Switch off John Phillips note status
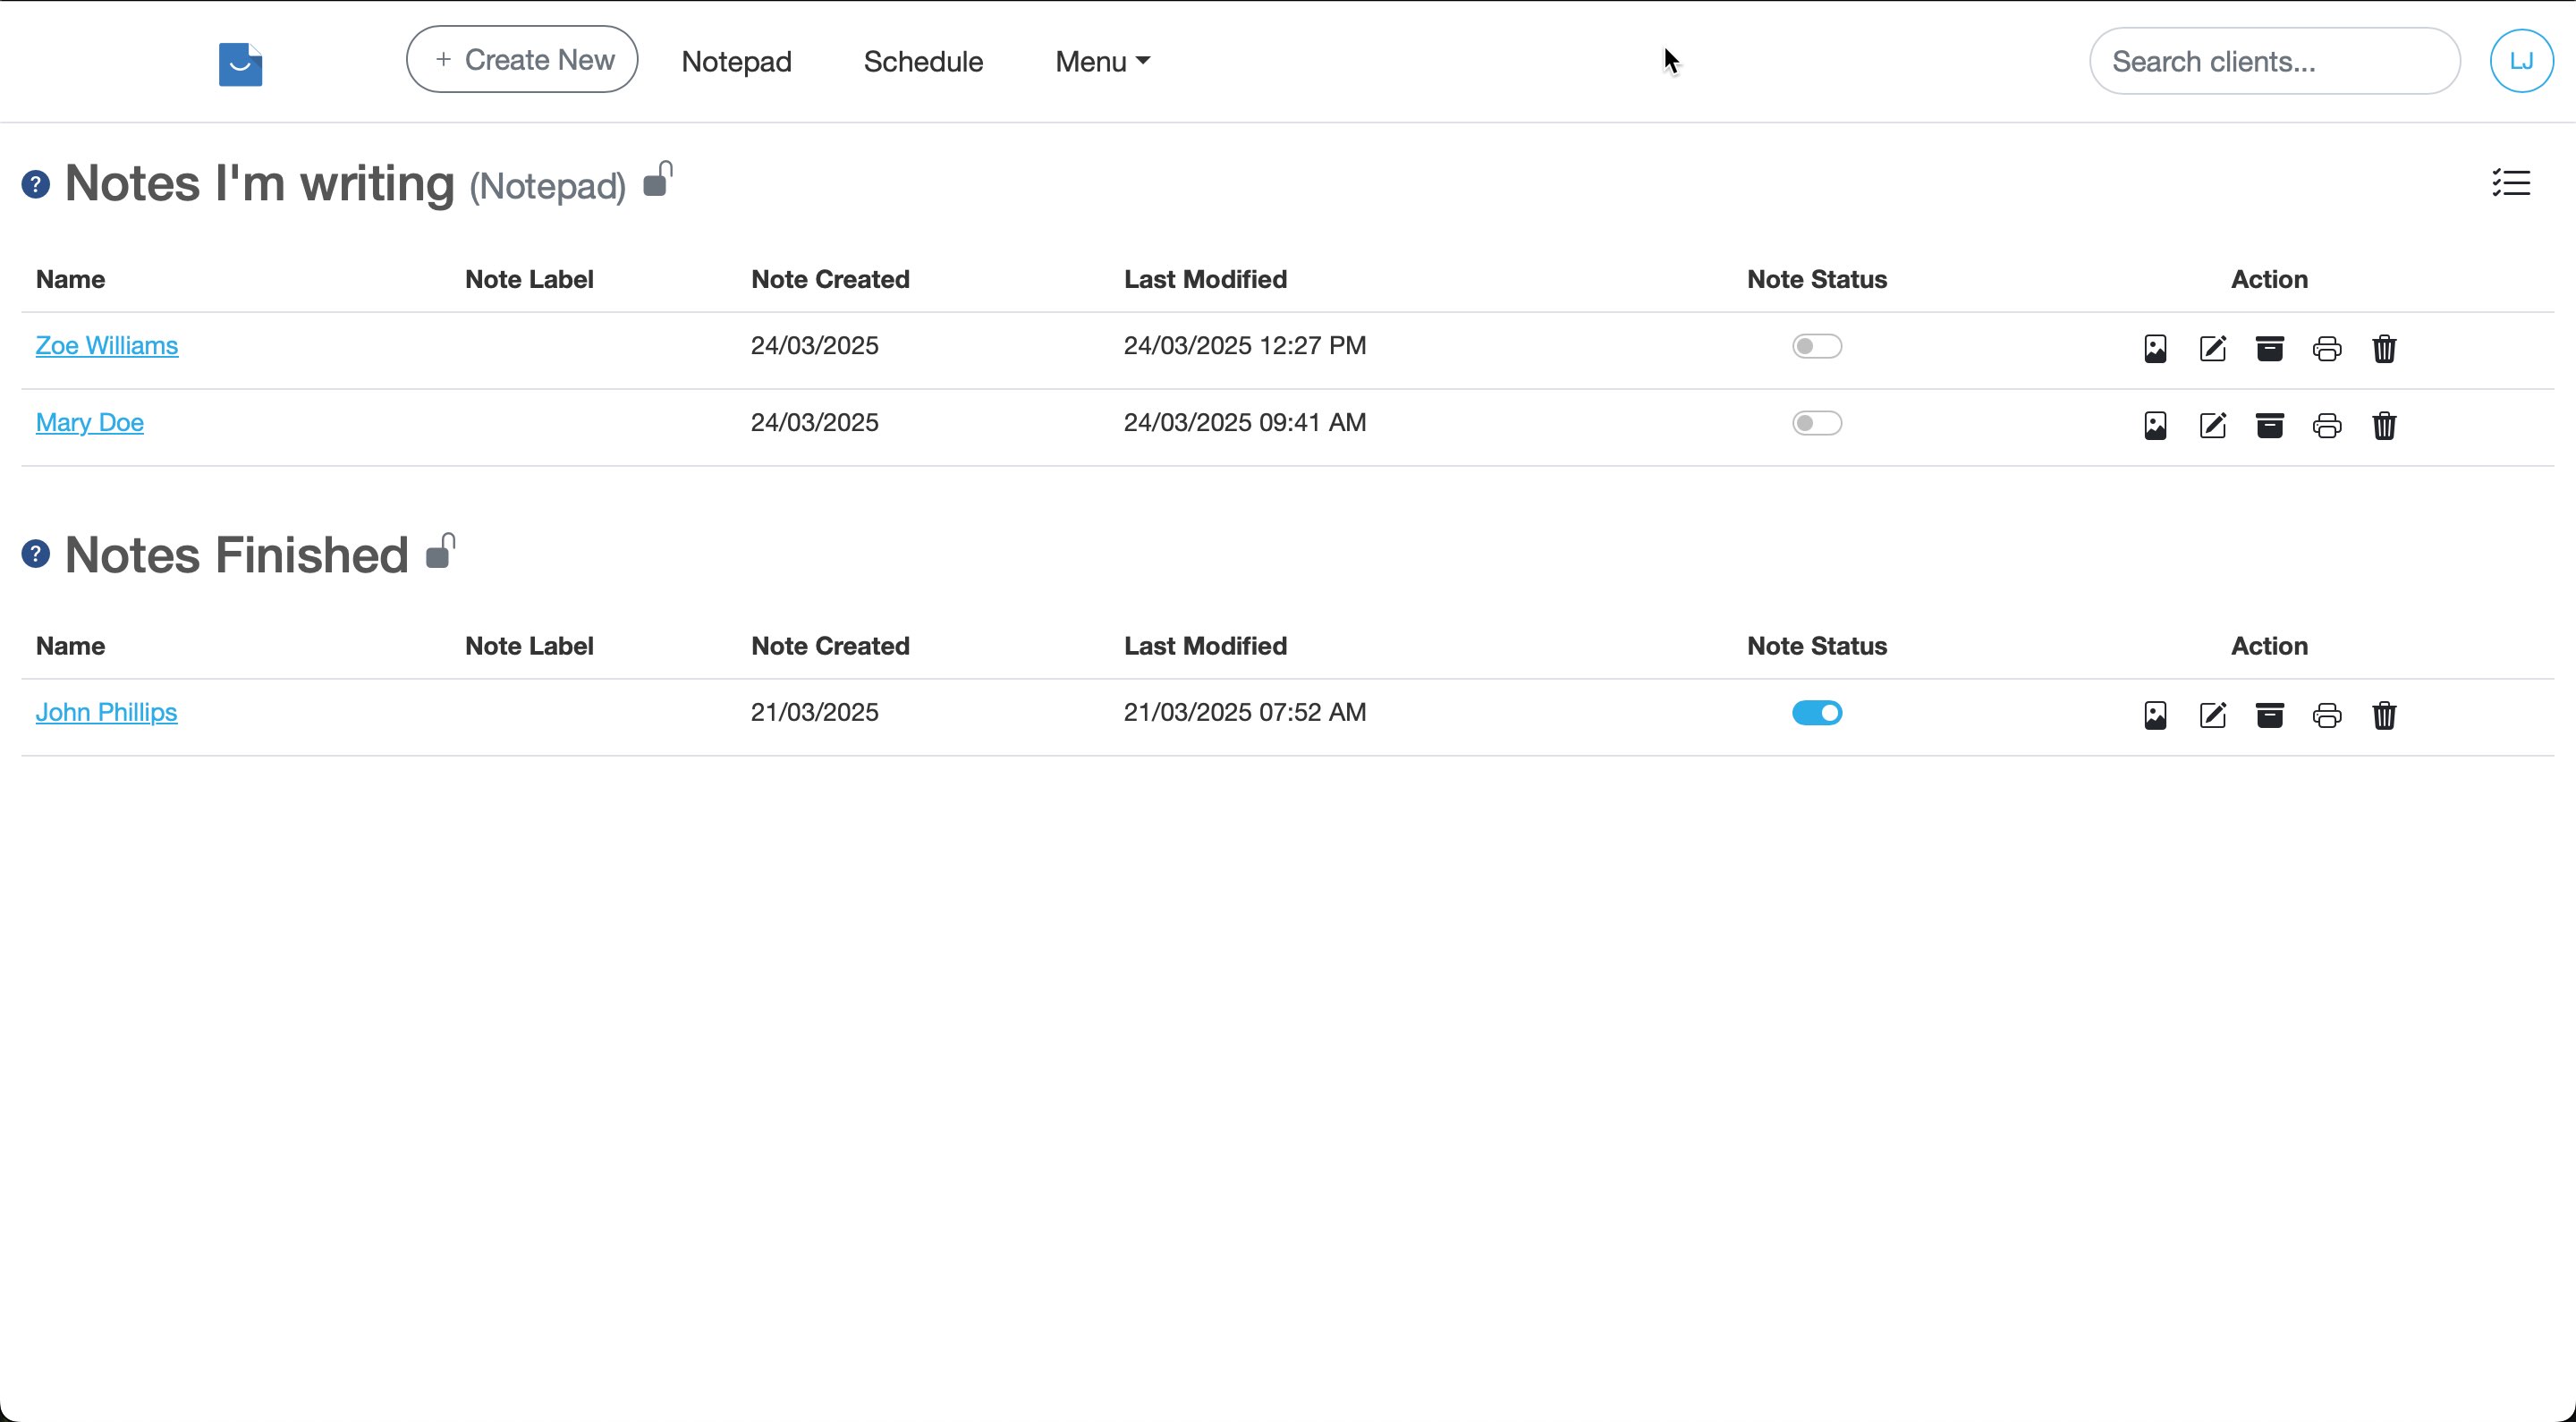Image resolution: width=2576 pixels, height=1422 pixels. click(1817, 713)
